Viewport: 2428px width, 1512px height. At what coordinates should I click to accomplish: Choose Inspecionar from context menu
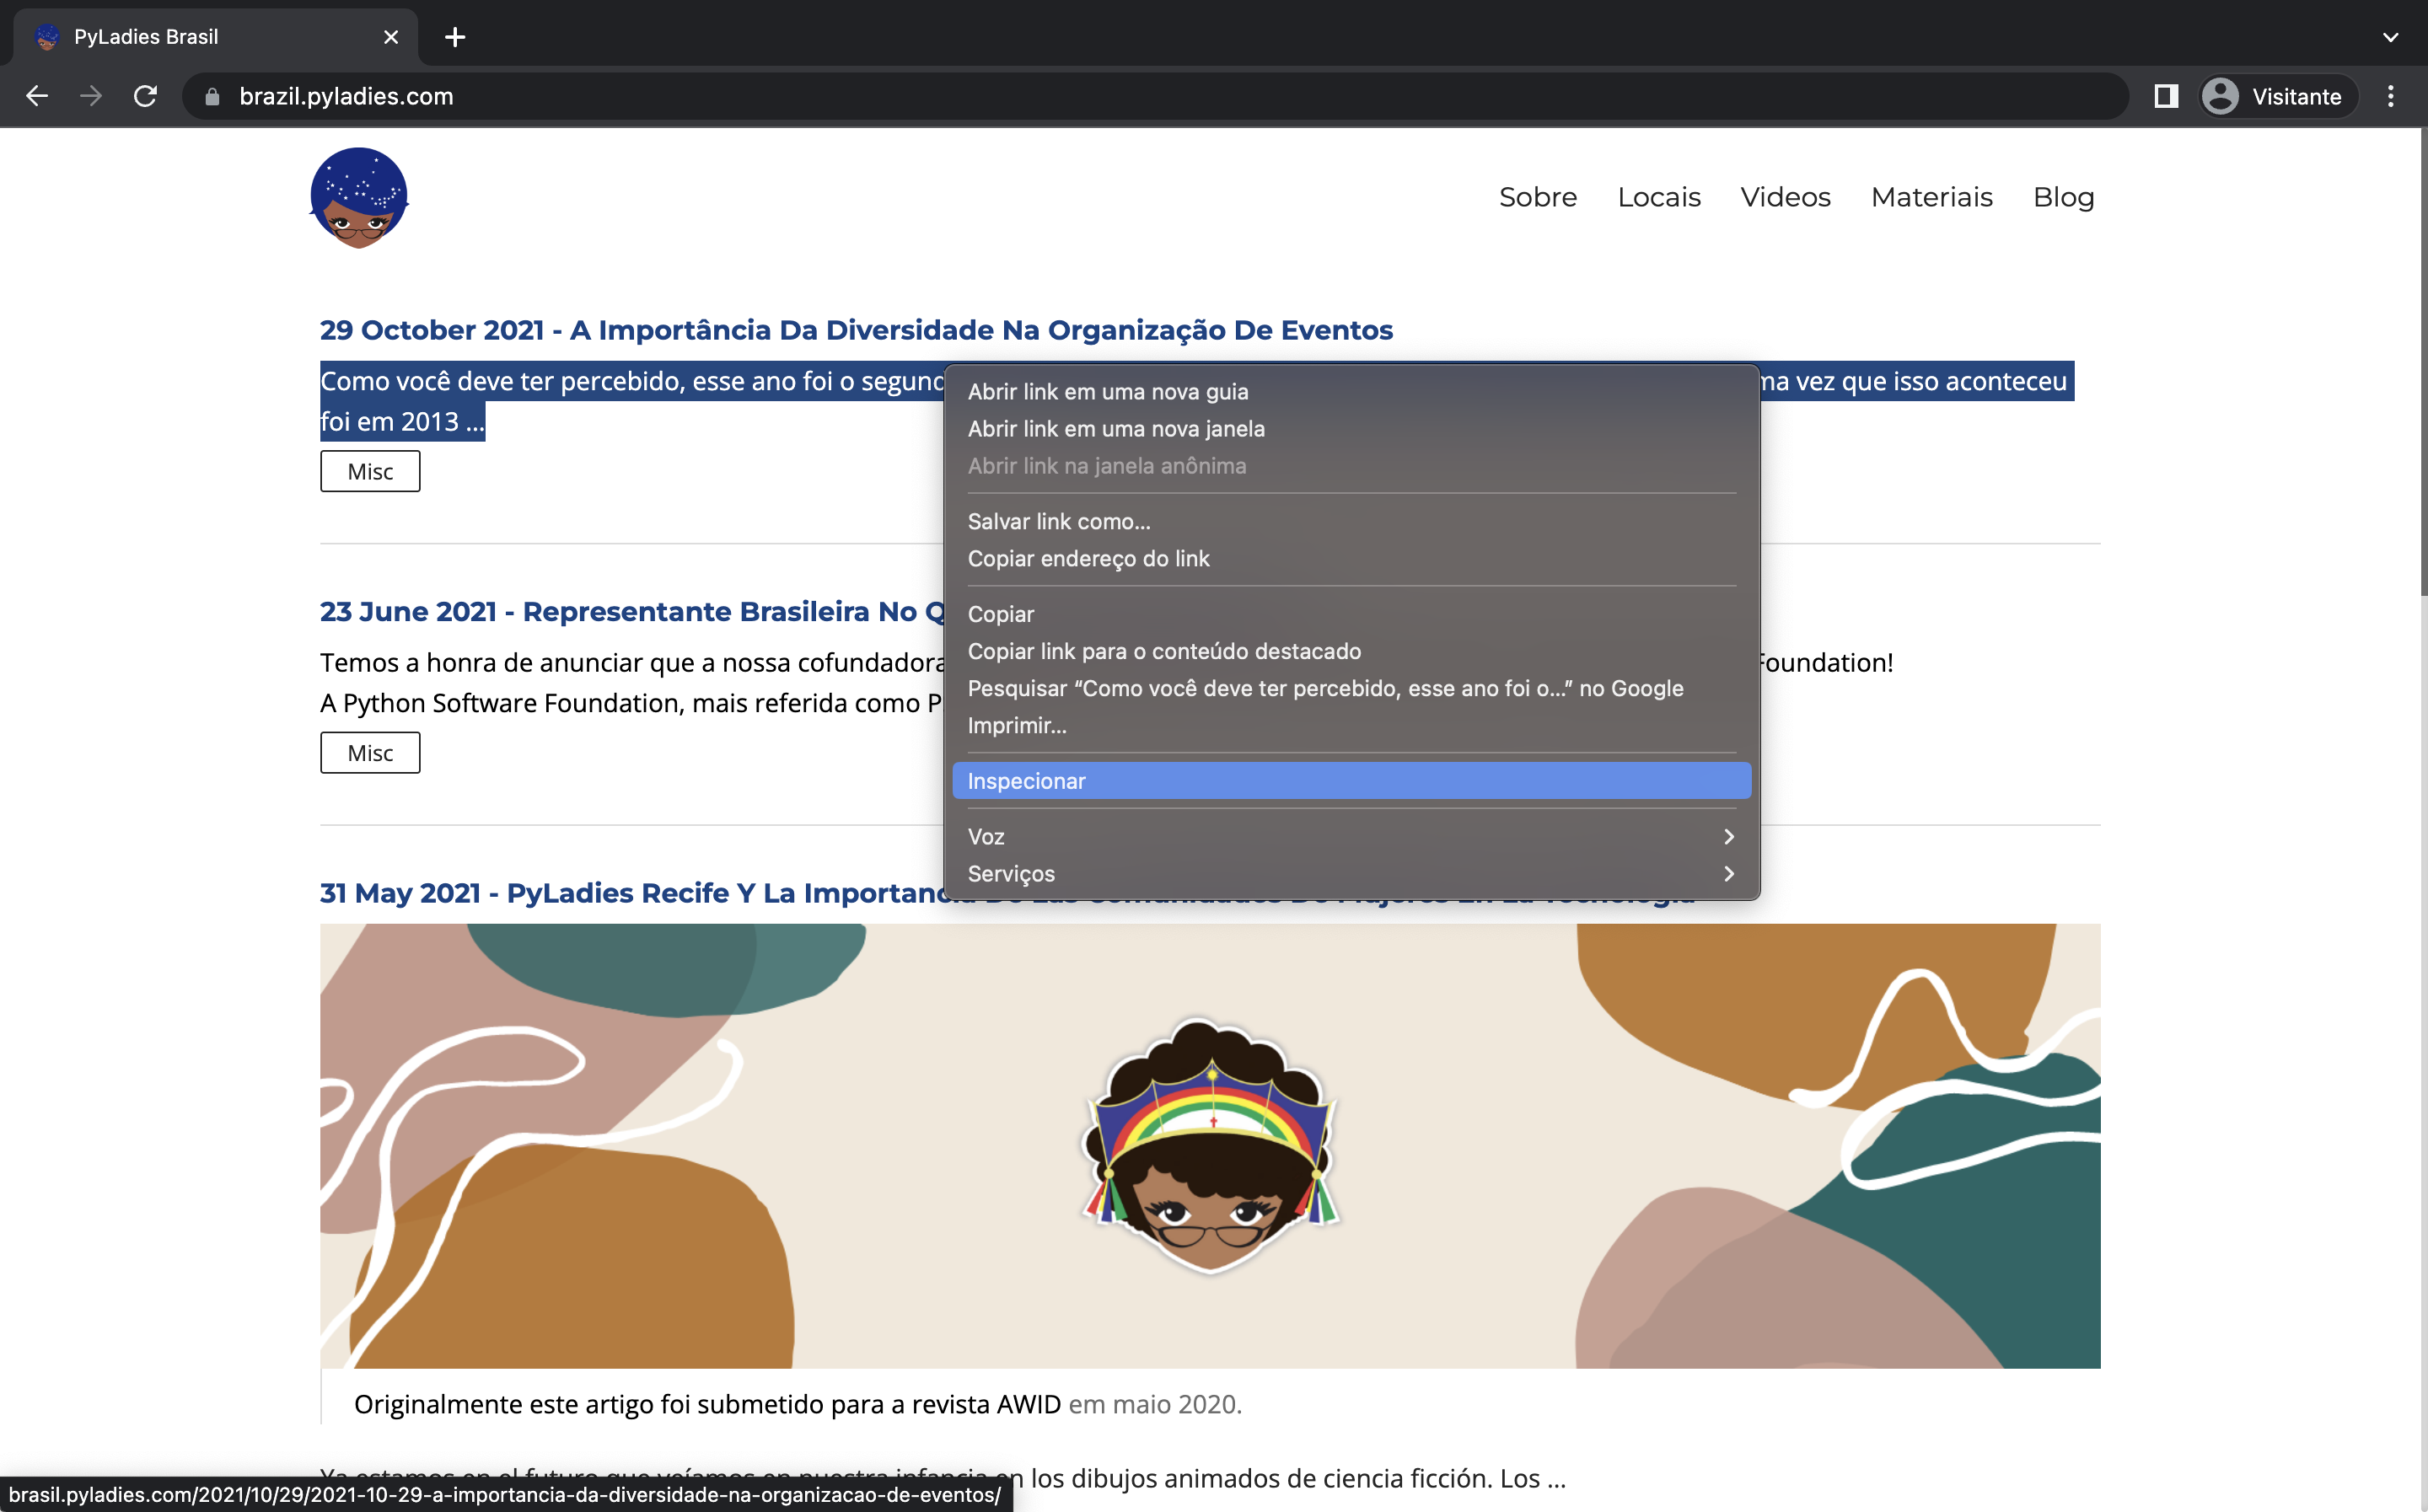coord(1350,781)
